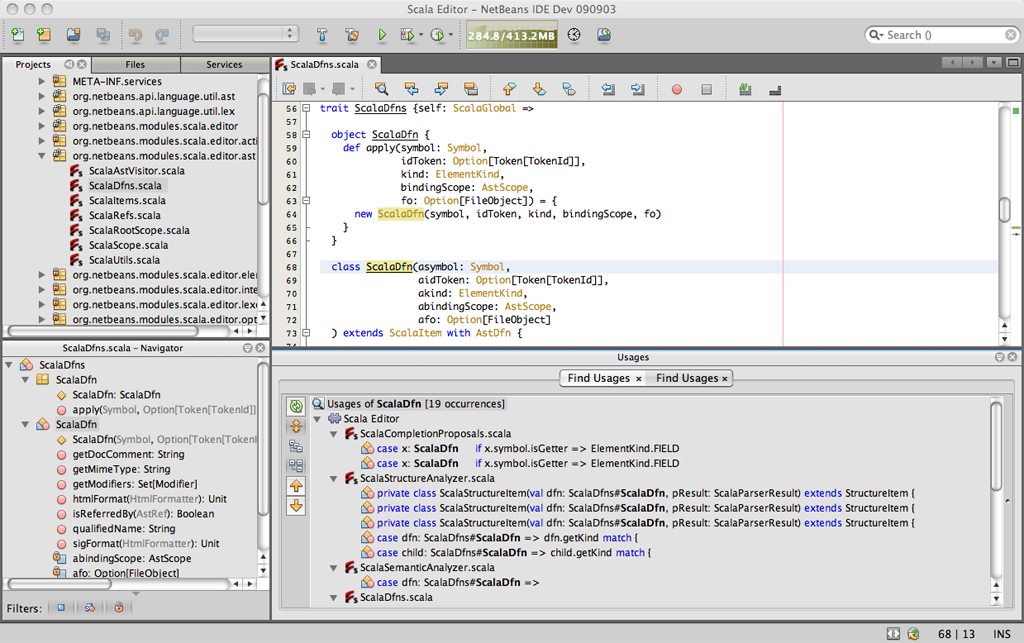Open the project configuration combo box
1024x643 pixels.
click(245, 35)
